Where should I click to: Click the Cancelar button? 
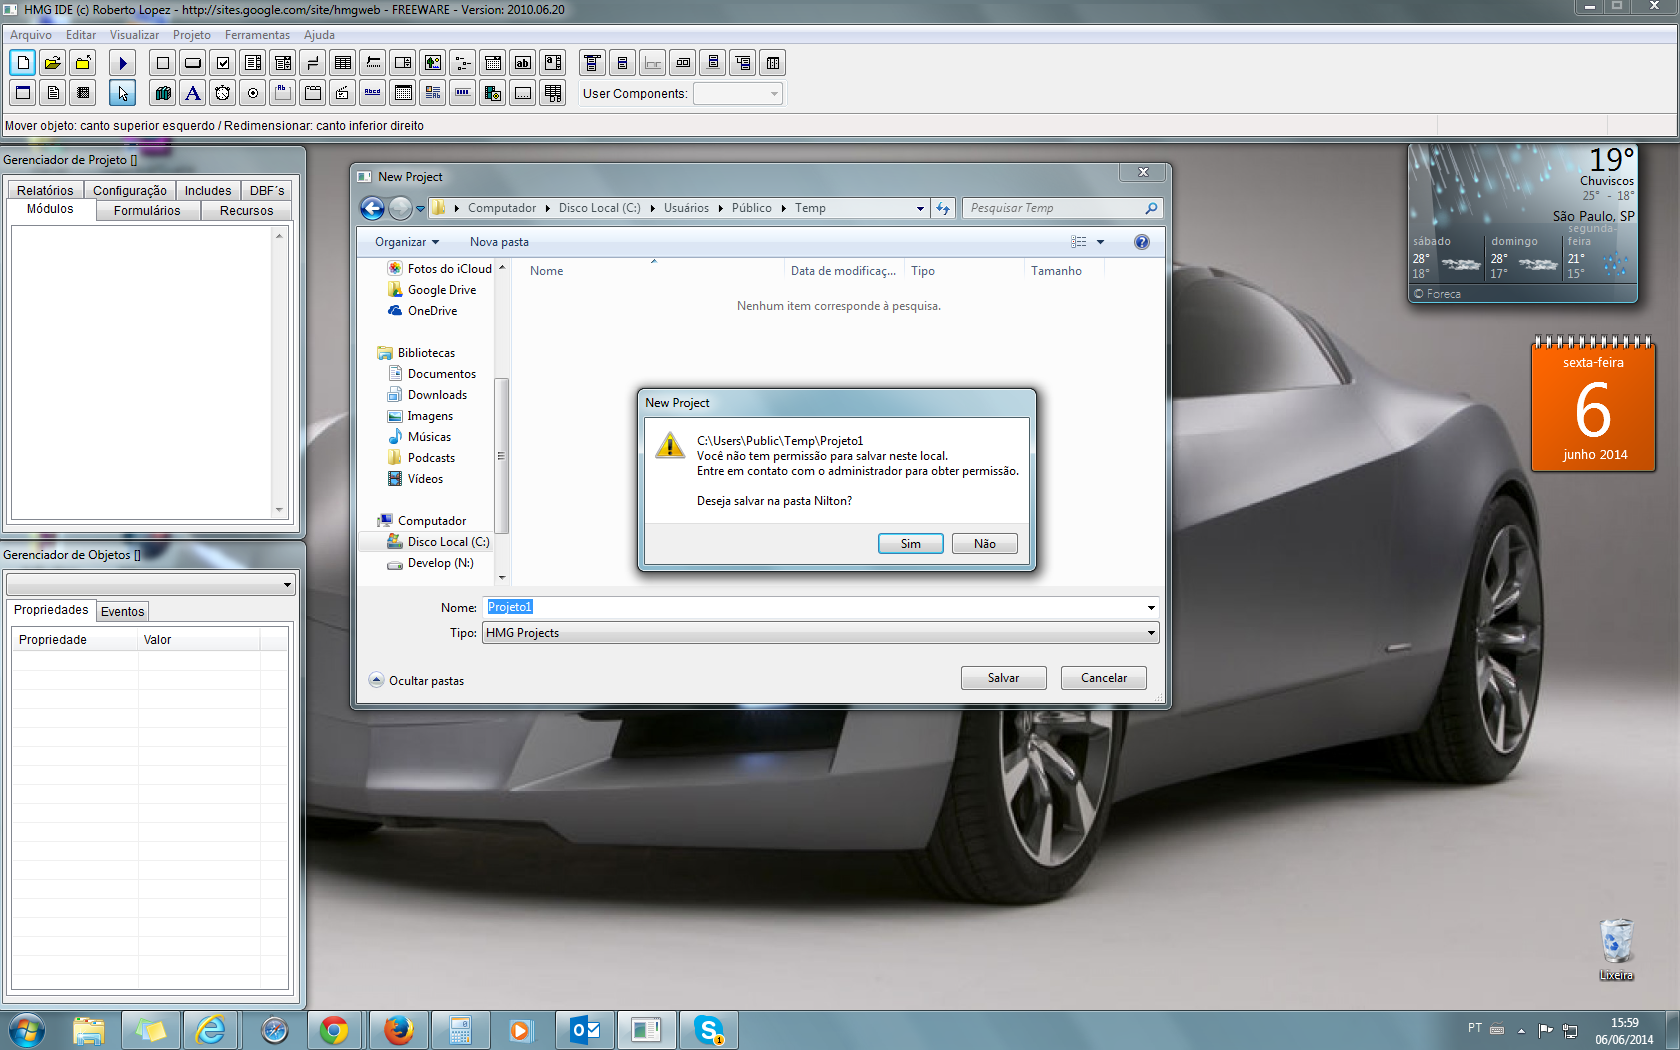[1103, 678]
